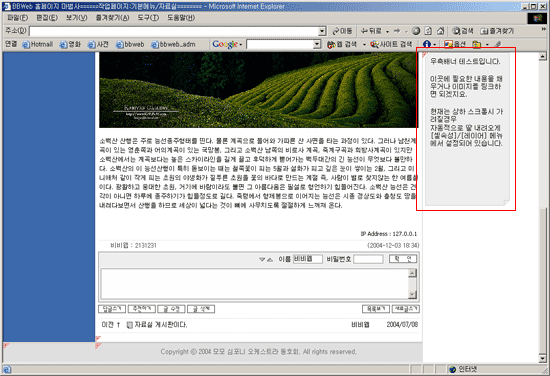Click the Home page icon
The width and height of the screenshot is (550, 376).
pyautogui.click(x=441, y=31)
